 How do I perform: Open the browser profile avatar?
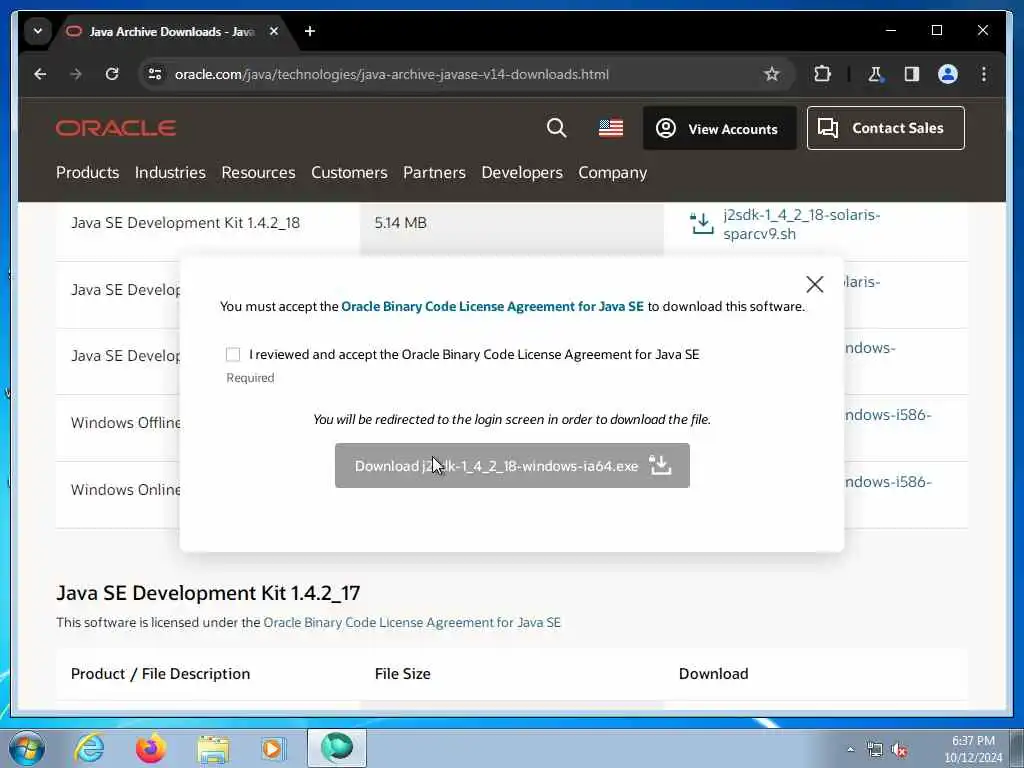coord(948,74)
